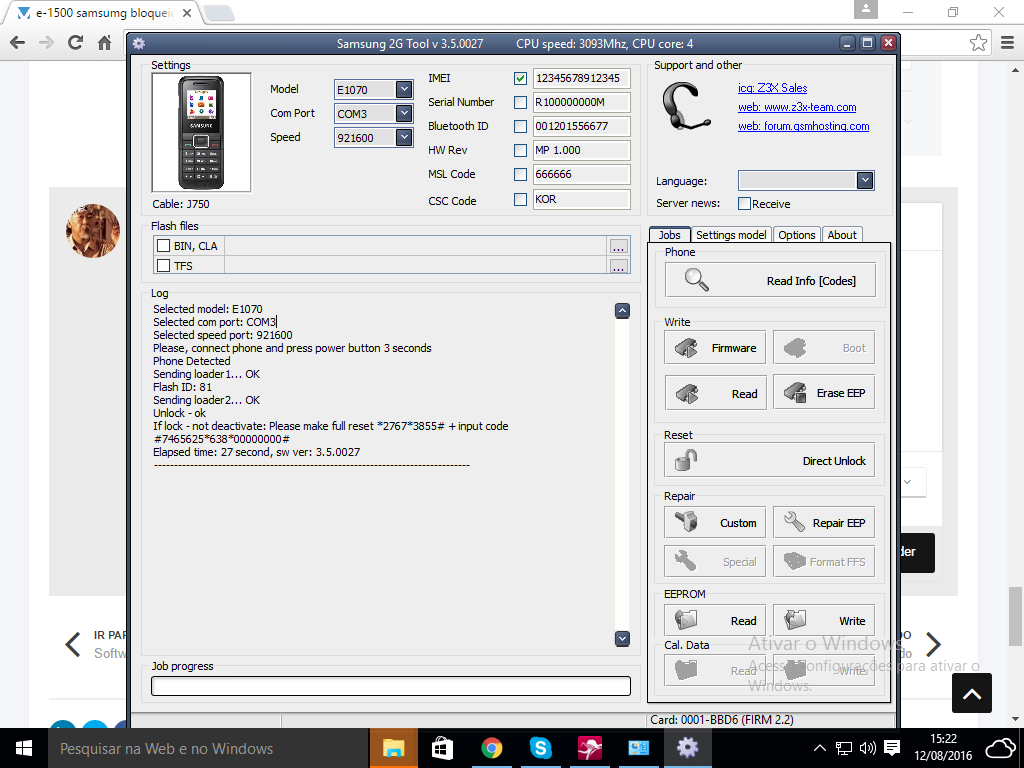Screen dimensions: 1024x768
Task: Click the Erase EEP button
Action: (x=824, y=392)
